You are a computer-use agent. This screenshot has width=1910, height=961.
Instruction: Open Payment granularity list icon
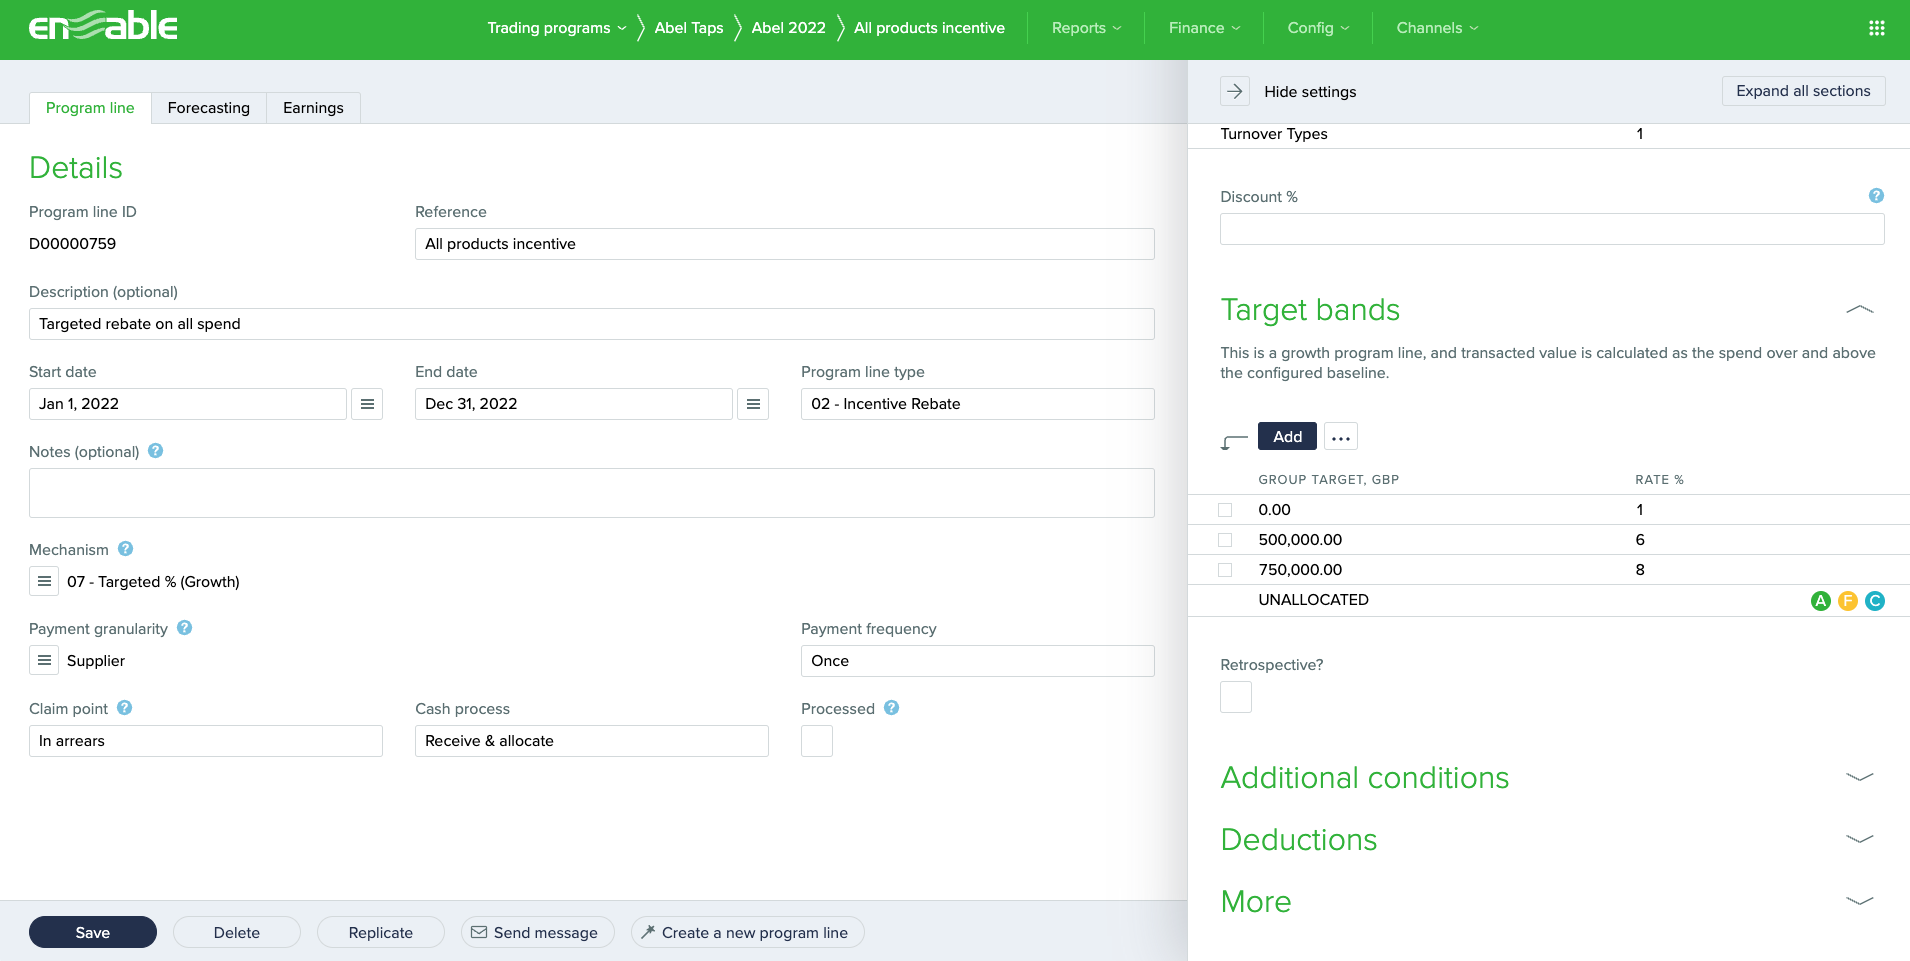[44, 660]
